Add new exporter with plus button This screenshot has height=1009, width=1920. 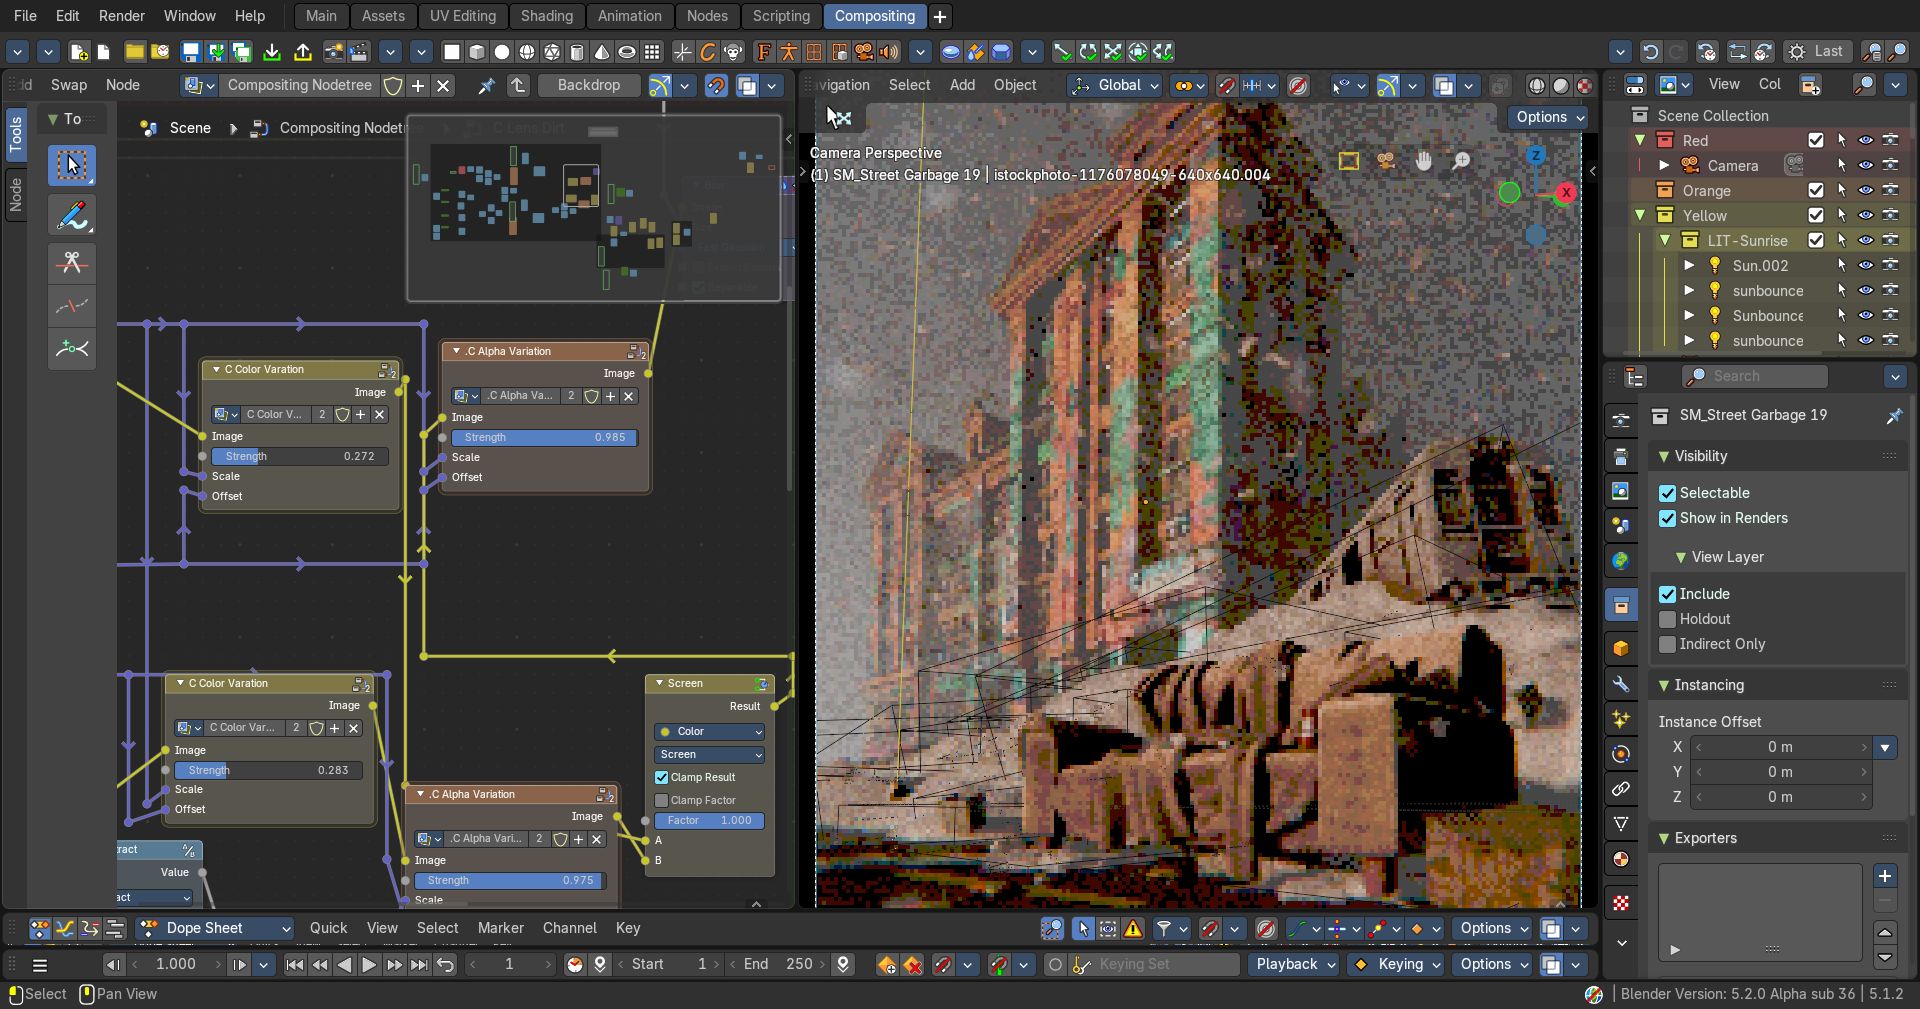[1885, 876]
